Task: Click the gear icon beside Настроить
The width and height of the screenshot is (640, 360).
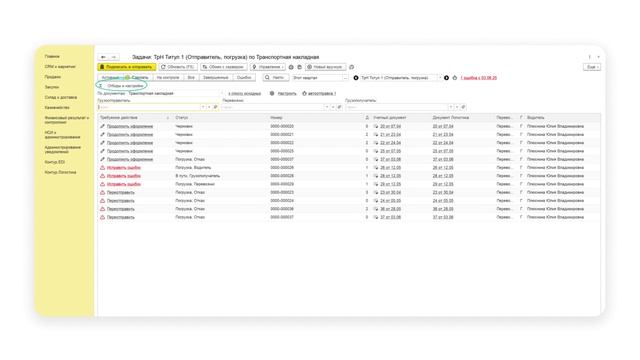Action: coord(272,93)
